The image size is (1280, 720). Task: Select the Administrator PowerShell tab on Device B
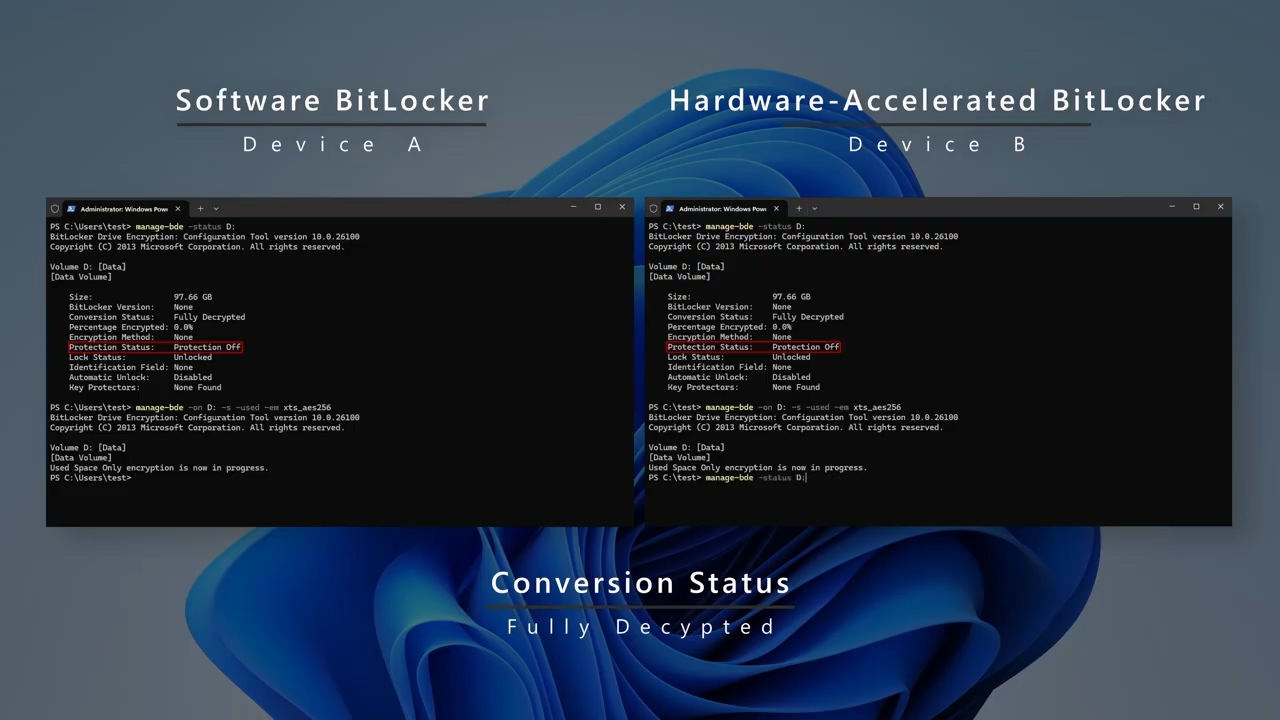[718, 209]
